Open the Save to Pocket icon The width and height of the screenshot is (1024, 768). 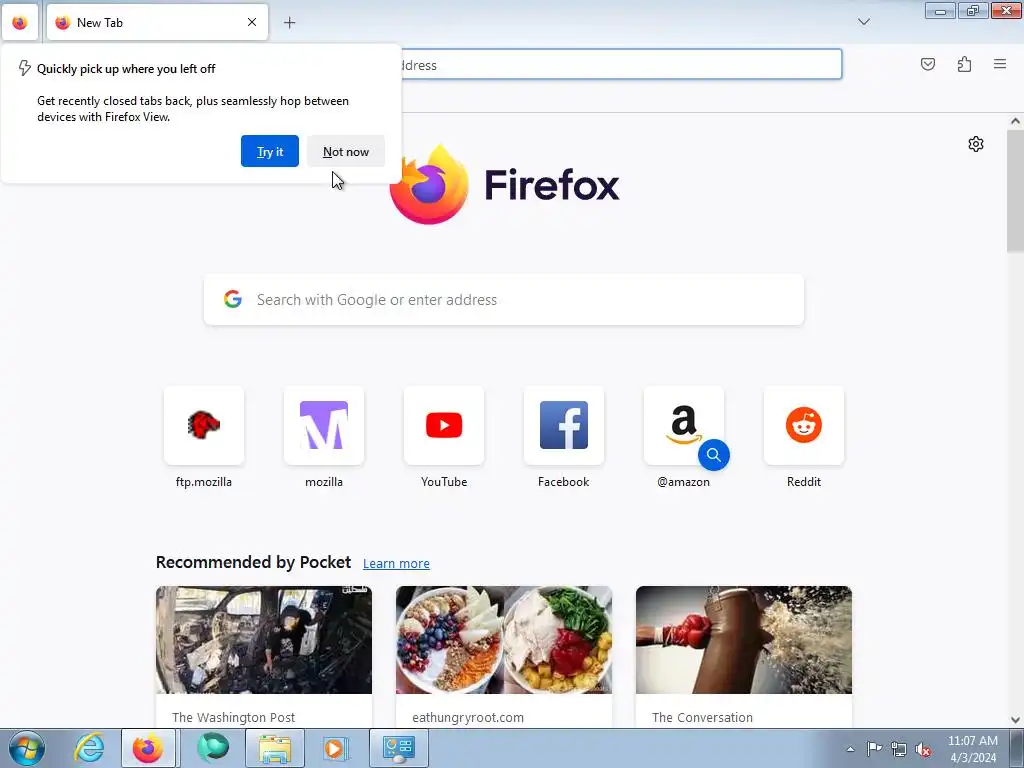927,64
